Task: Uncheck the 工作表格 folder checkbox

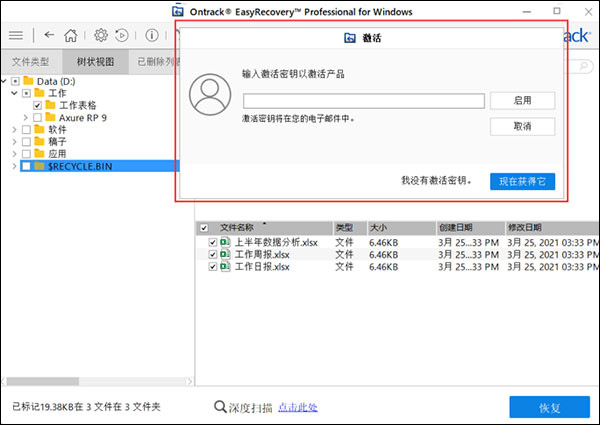Action: (x=37, y=105)
